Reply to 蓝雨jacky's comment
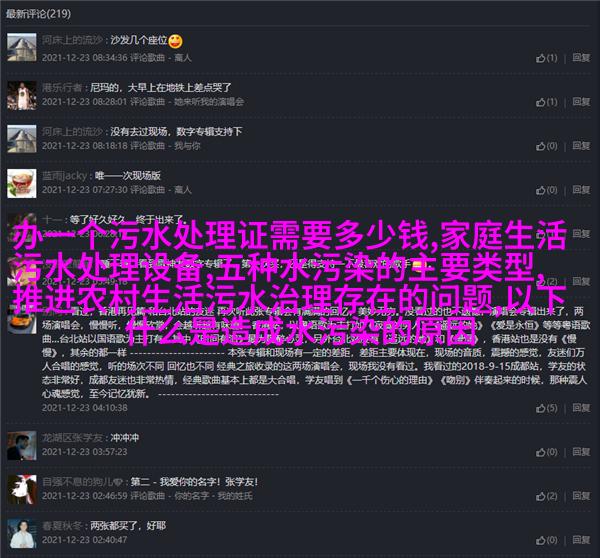 (x=581, y=190)
